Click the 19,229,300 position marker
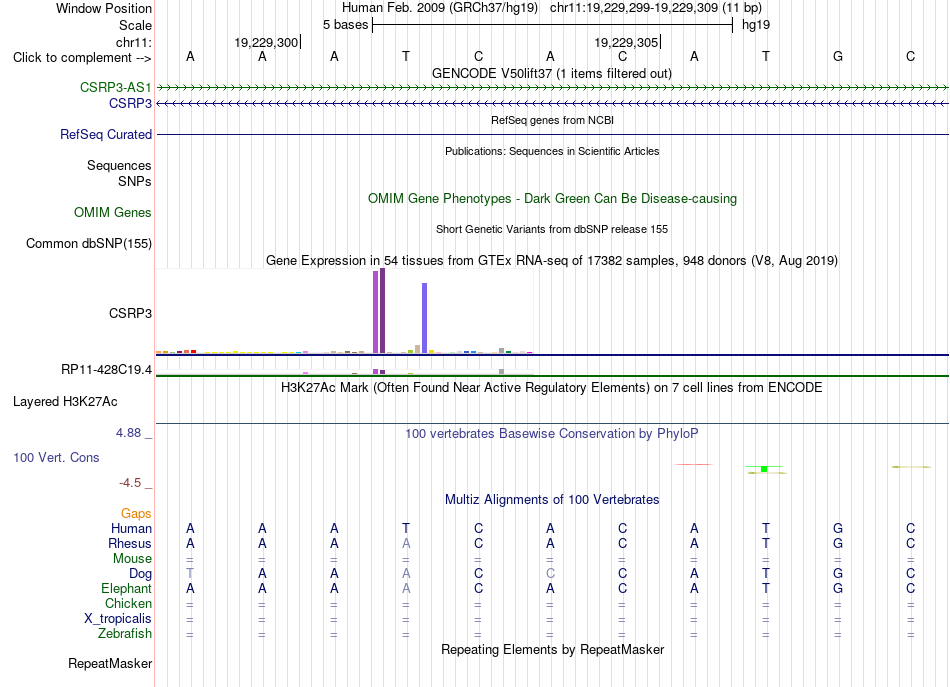This screenshot has height=687, width=950. pos(266,42)
